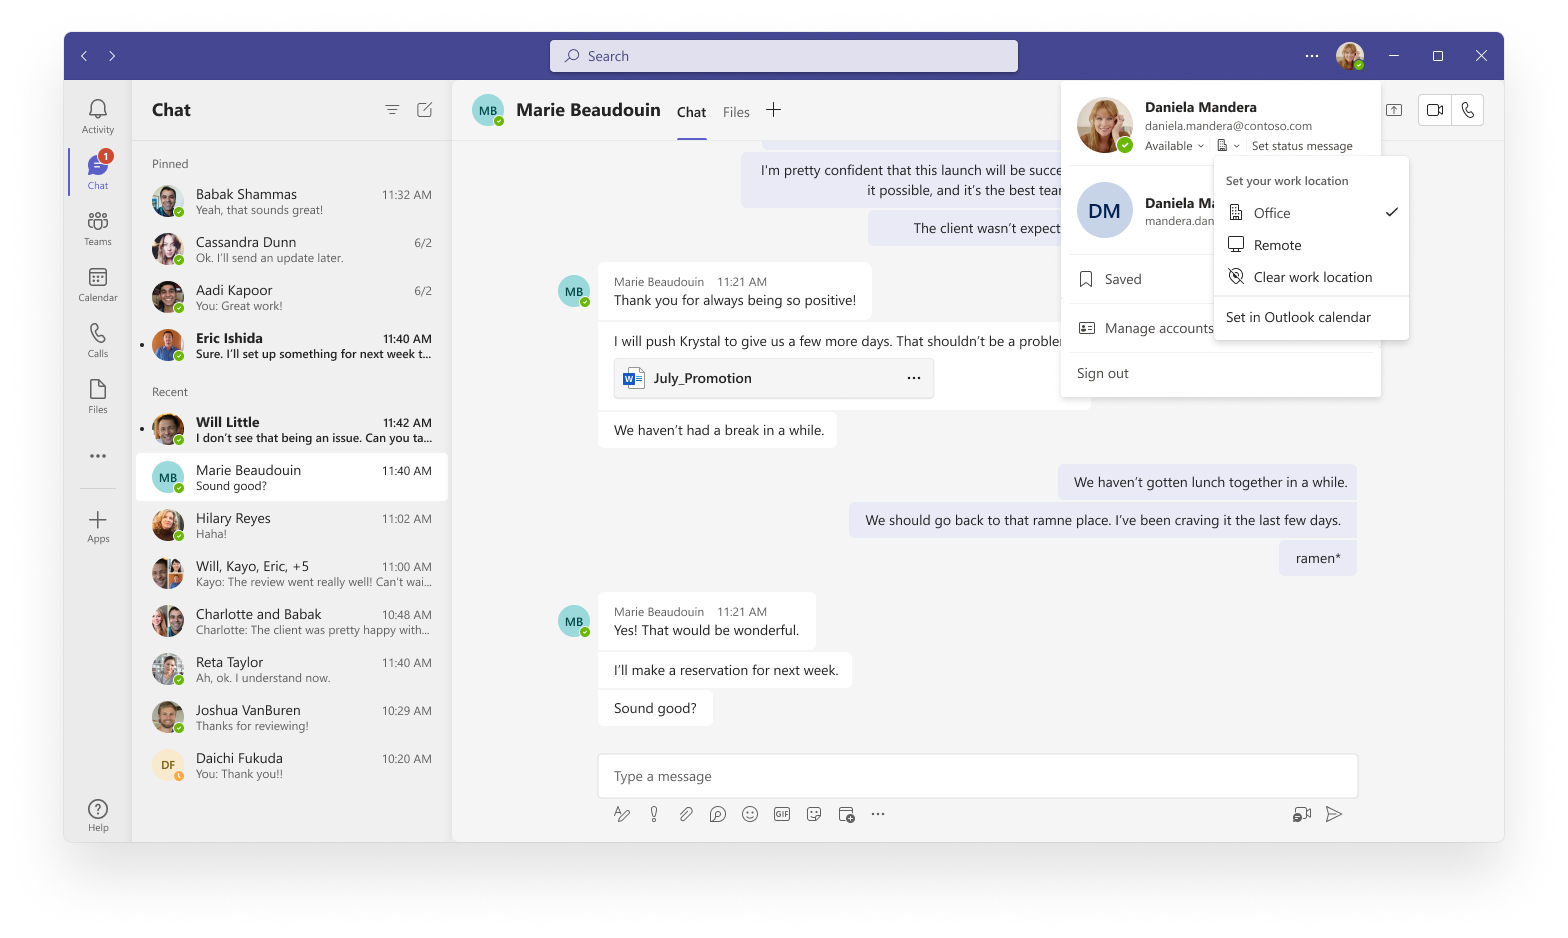Open chat with Babak Shammas
The image size is (1568, 938).
pyautogui.click(x=292, y=201)
